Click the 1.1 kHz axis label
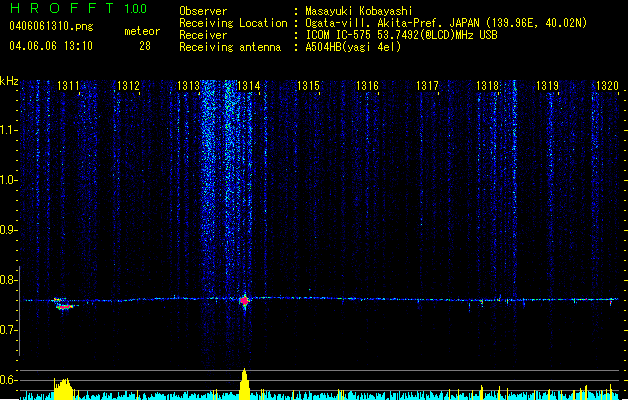Image resolution: width=629 pixels, height=400 pixels. pos(8,130)
